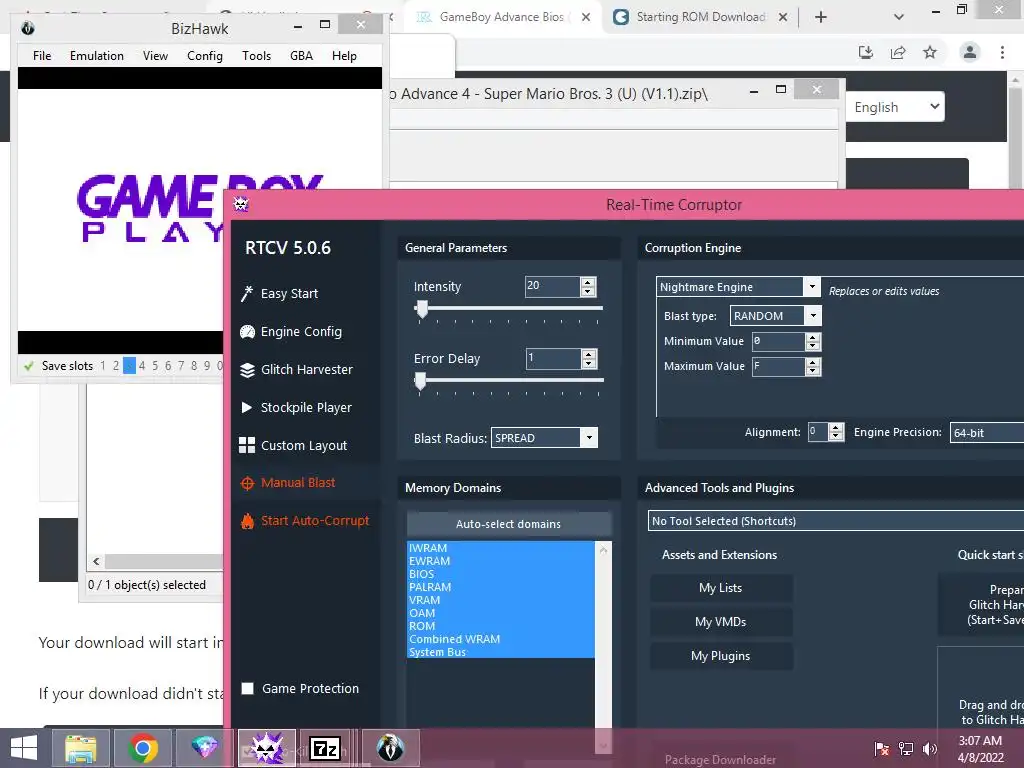1024x768 pixels.
Task: Open BizHawk File menu
Action: pyautogui.click(x=42, y=56)
